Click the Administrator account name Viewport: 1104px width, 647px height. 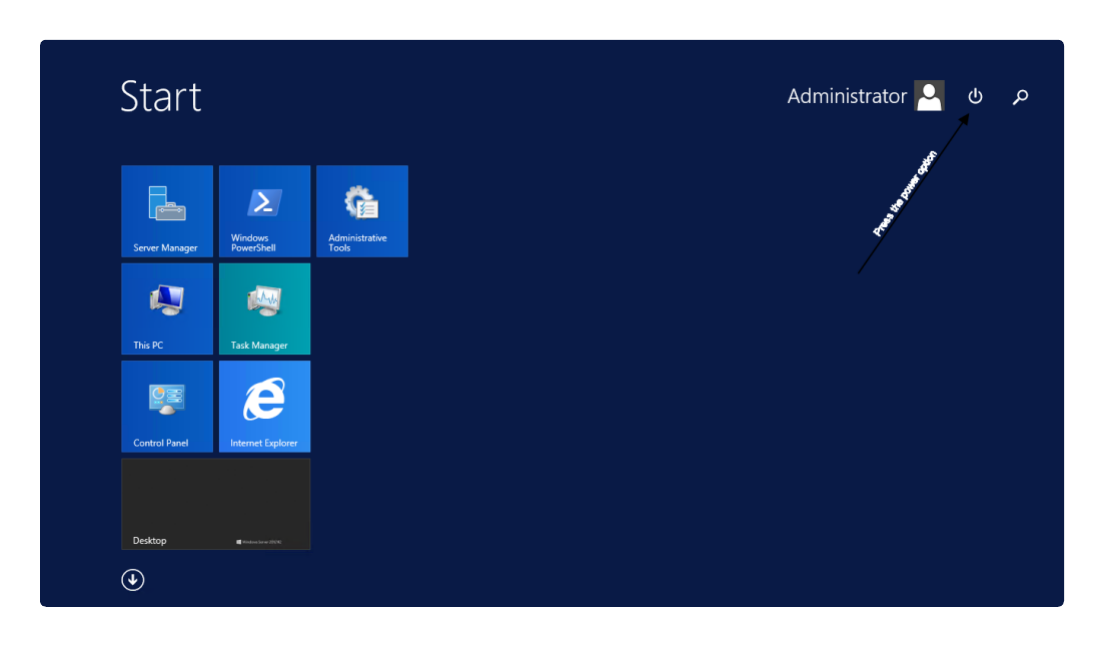pos(846,96)
